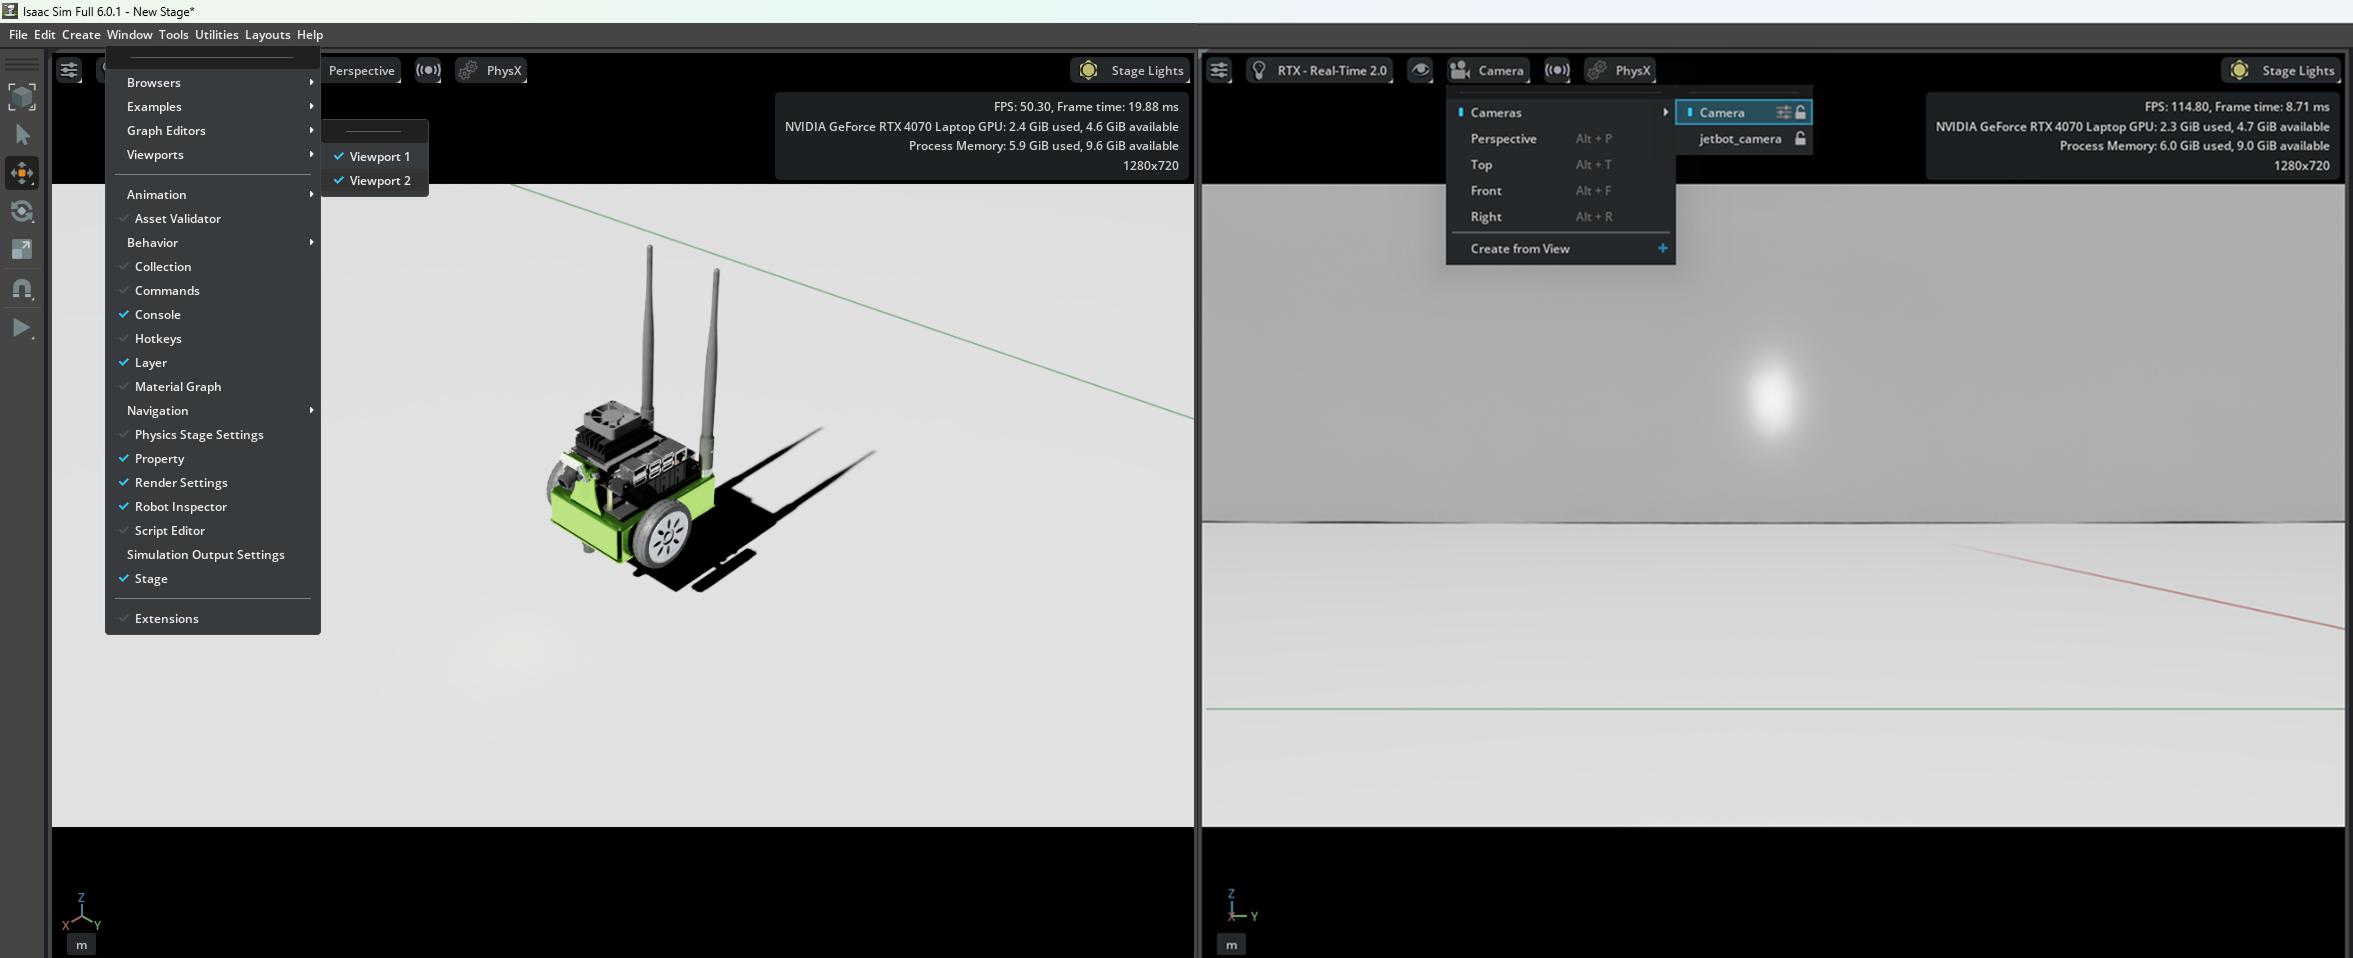Expand the Navigation submenu
This screenshot has width=2353, height=958.
(213, 411)
